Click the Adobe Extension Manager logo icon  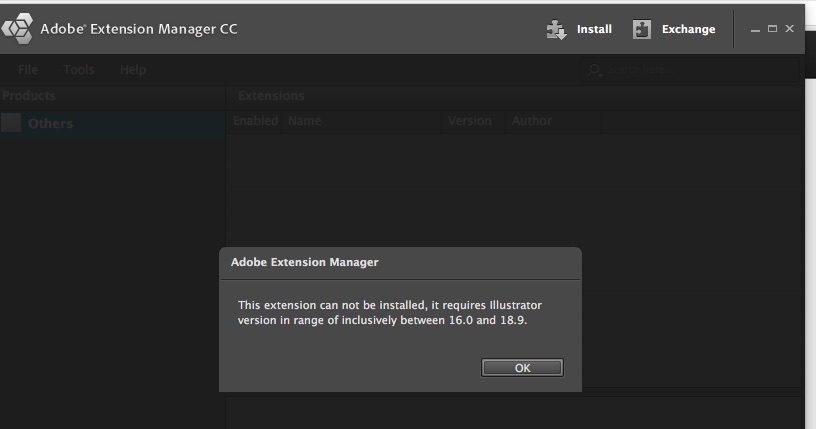click(x=17, y=29)
